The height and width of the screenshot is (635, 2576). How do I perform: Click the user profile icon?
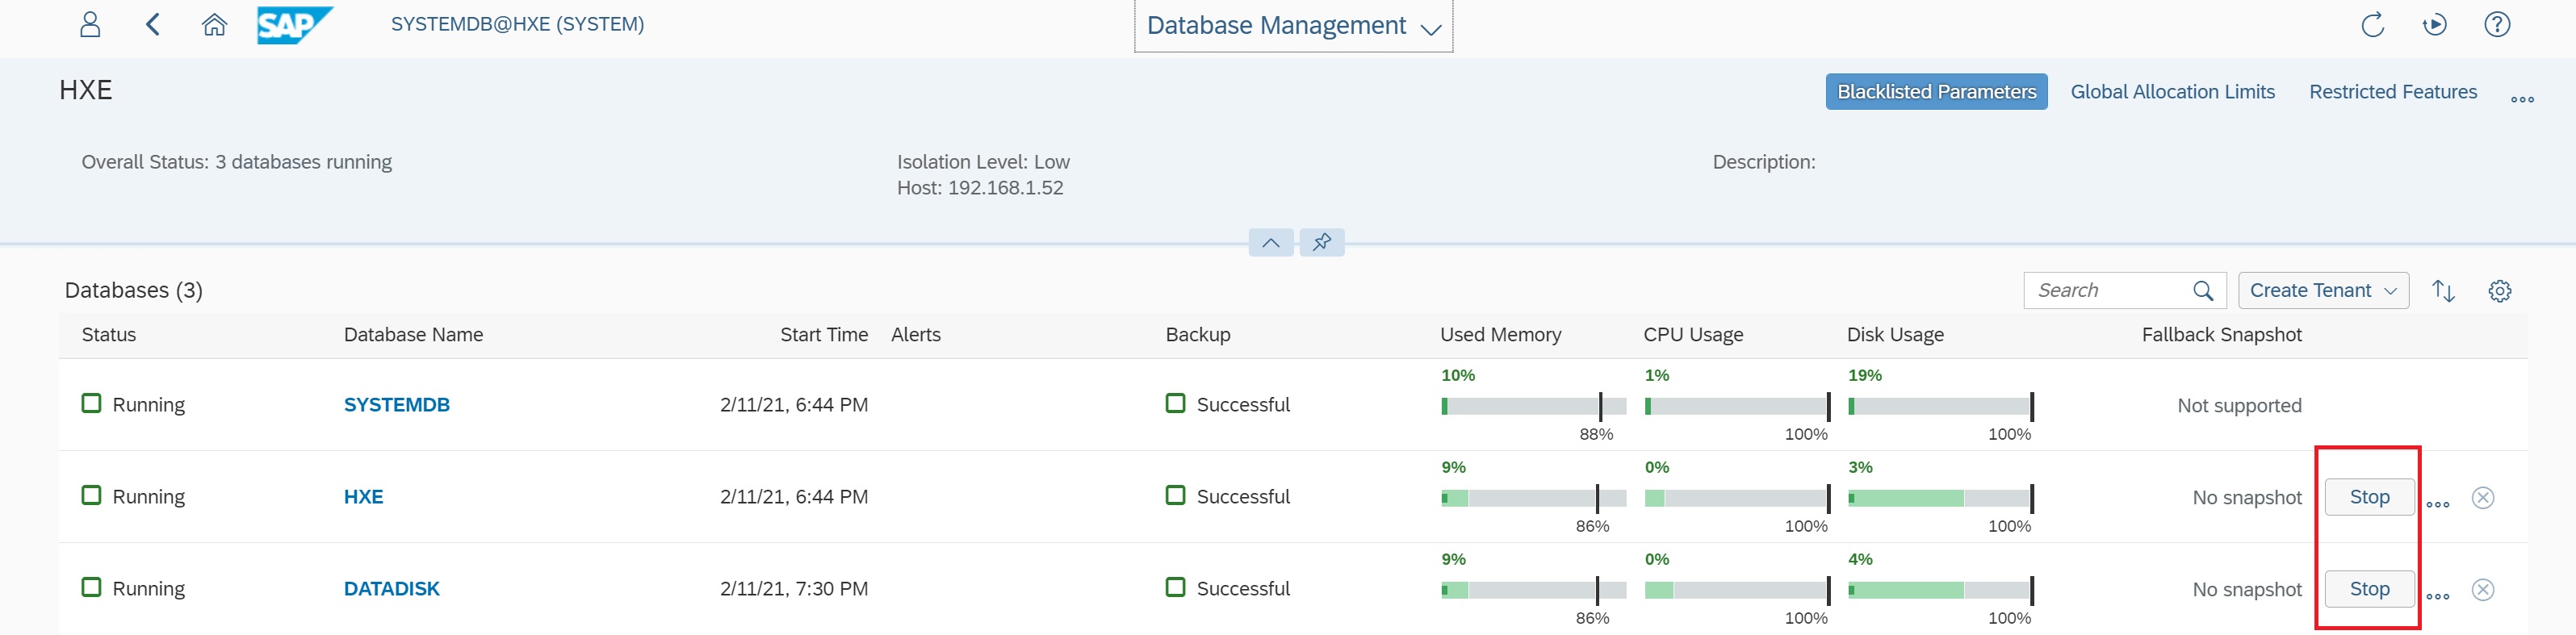pyautogui.click(x=90, y=25)
